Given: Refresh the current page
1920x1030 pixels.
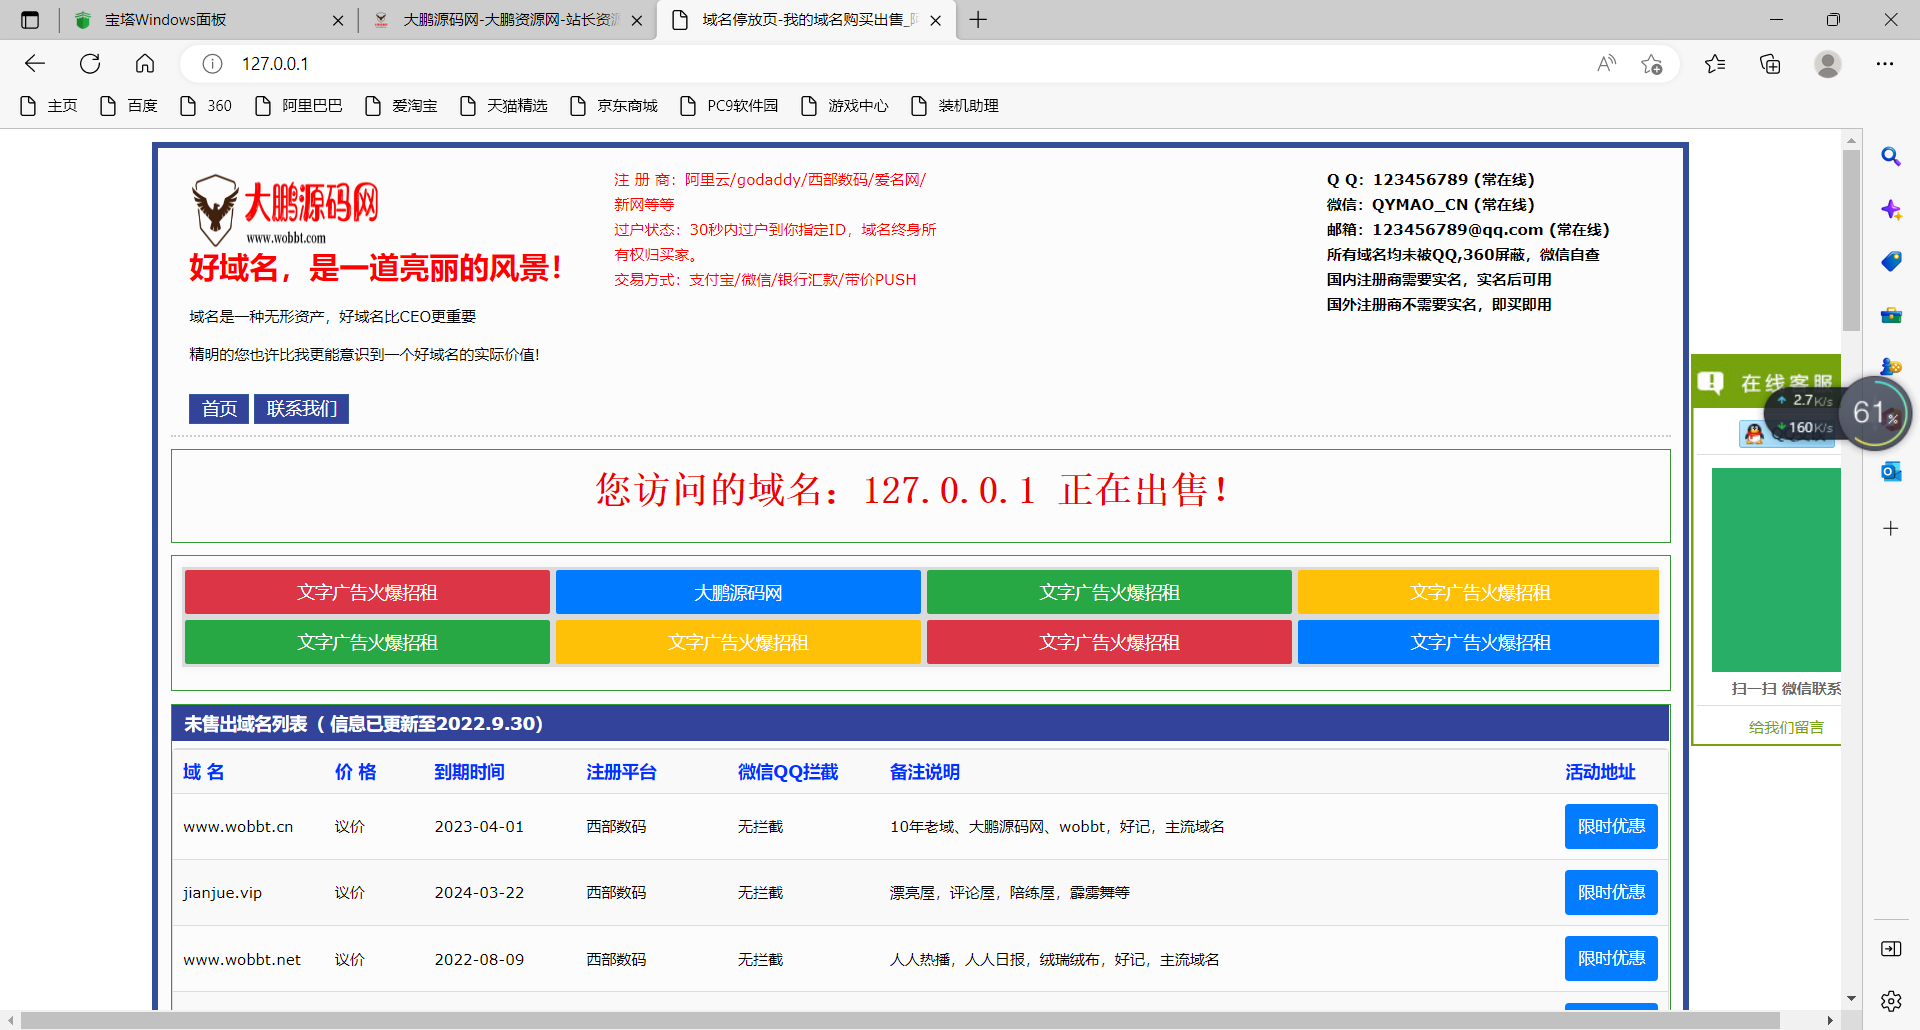Looking at the screenshot, I should click(90, 63).
